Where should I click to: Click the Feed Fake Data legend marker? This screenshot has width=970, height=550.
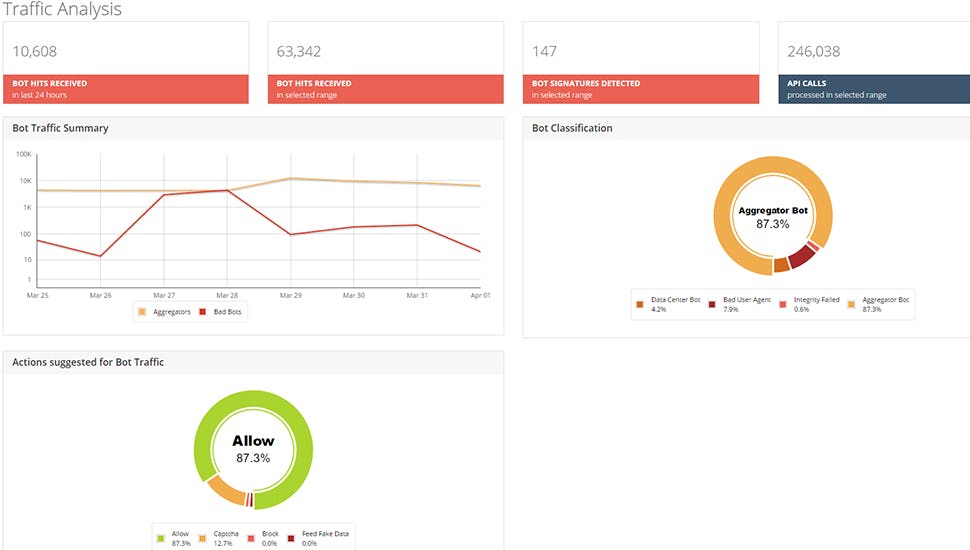coord(291,538)
